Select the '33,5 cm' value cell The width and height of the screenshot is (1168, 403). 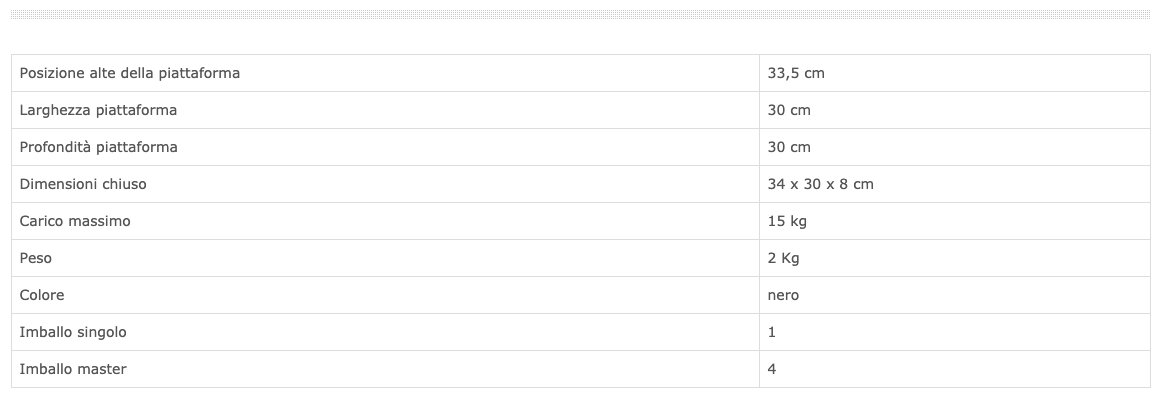(x=795, y=73)
